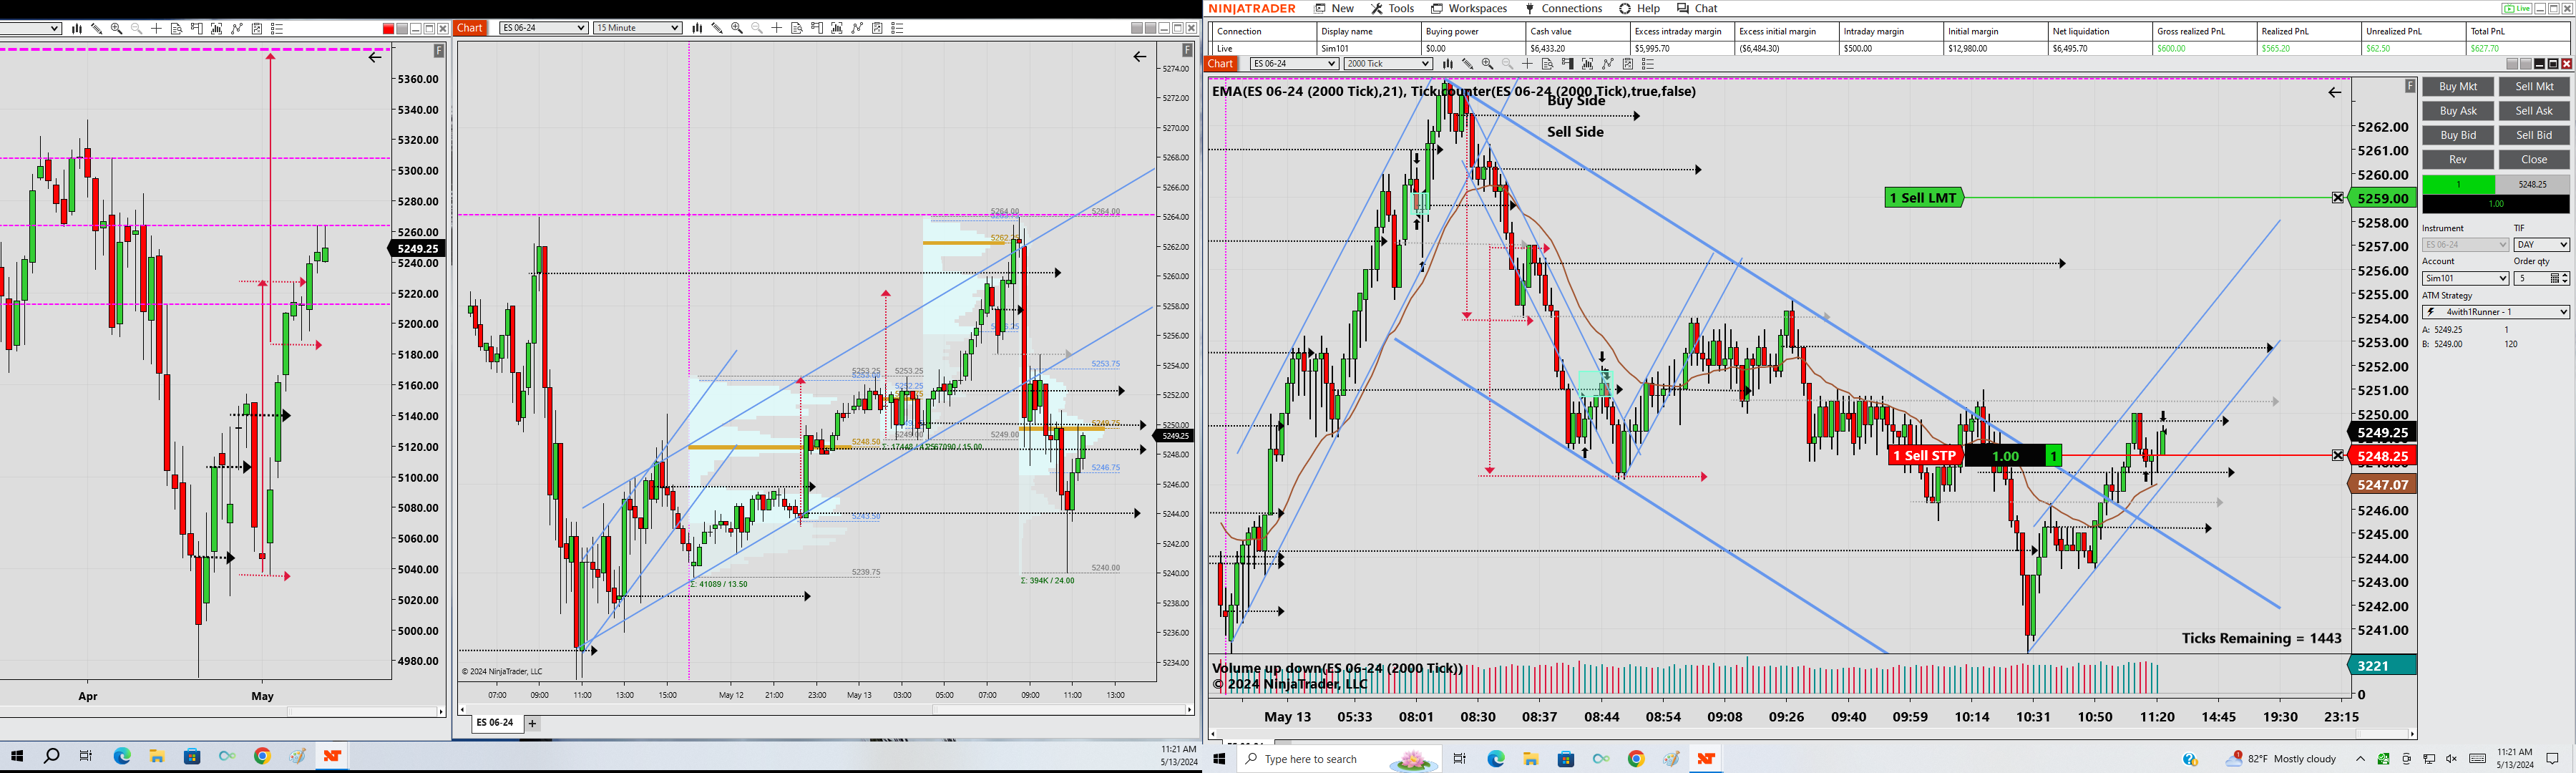Click the Windows Start button on left taskbar
Screen dimensions: 2576x773
17,756
